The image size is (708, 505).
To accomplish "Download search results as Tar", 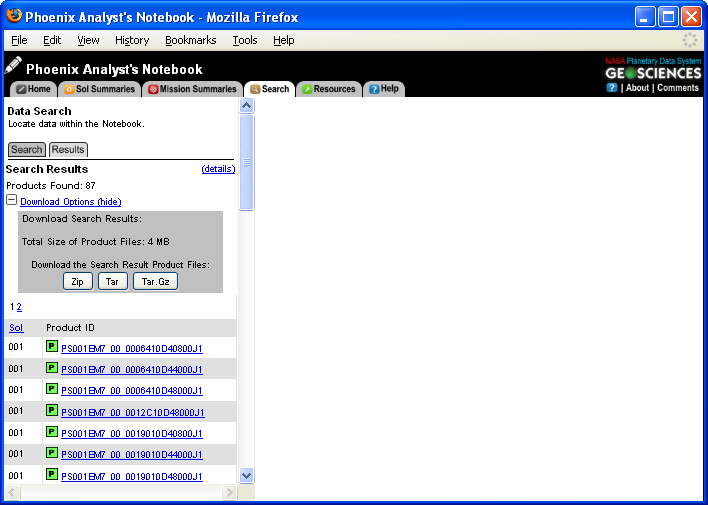I will pos(112,281).
